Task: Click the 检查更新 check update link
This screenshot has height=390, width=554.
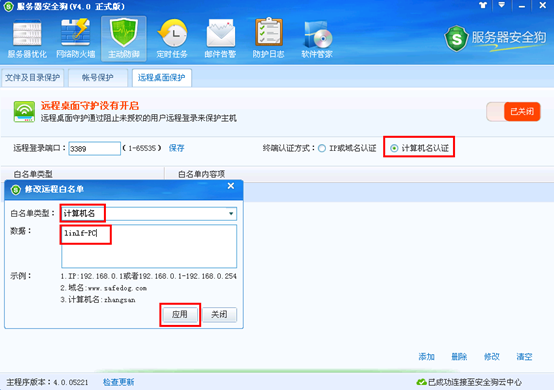Action: pos(118,382)
